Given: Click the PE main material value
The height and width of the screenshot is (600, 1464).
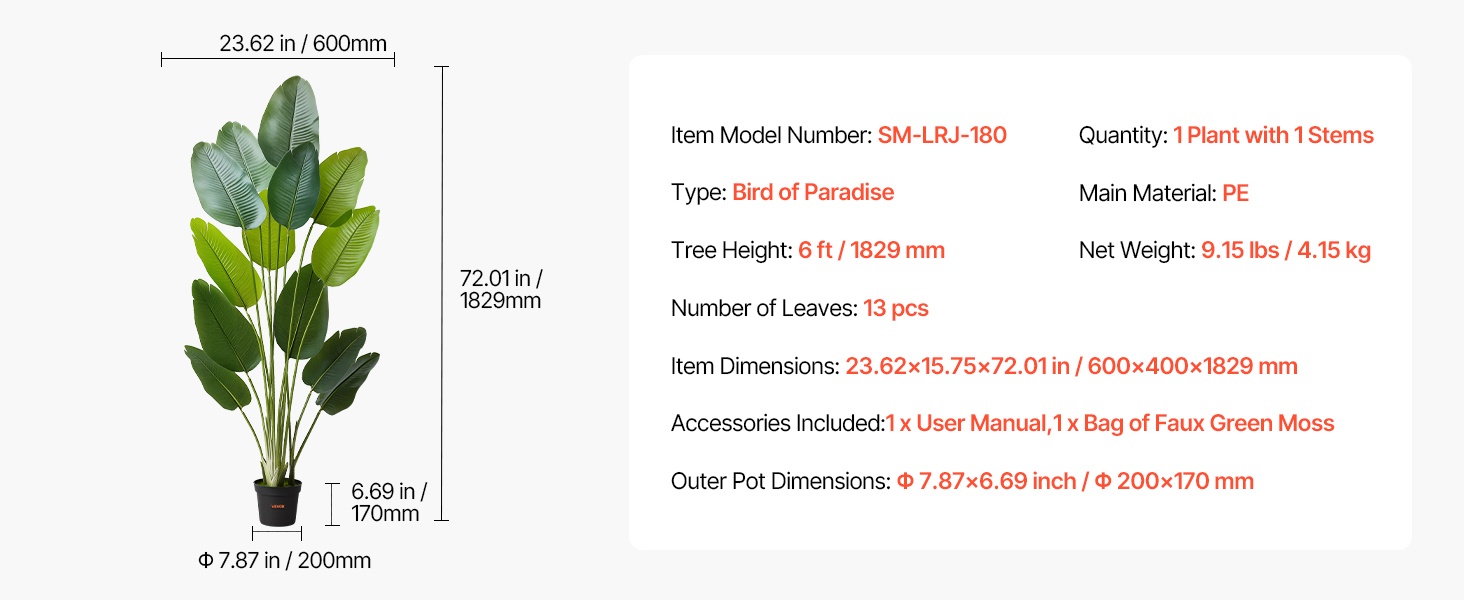Looking at the screenshot, I should point(1235,193).
